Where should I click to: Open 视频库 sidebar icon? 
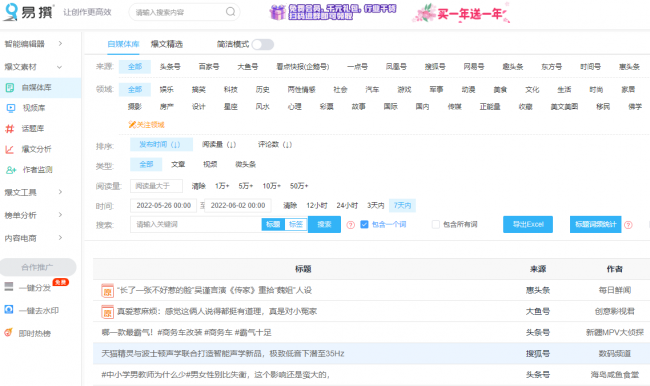point(11,108)
